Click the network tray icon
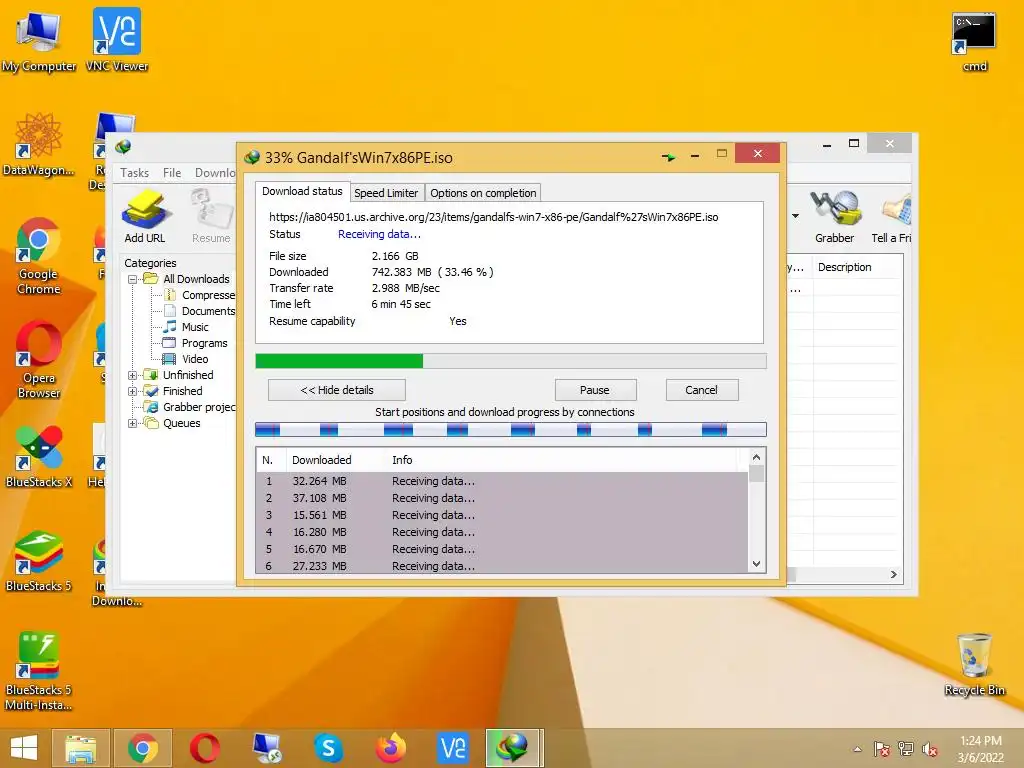This screenshot has height=768, width=1024. pos(906,749)
